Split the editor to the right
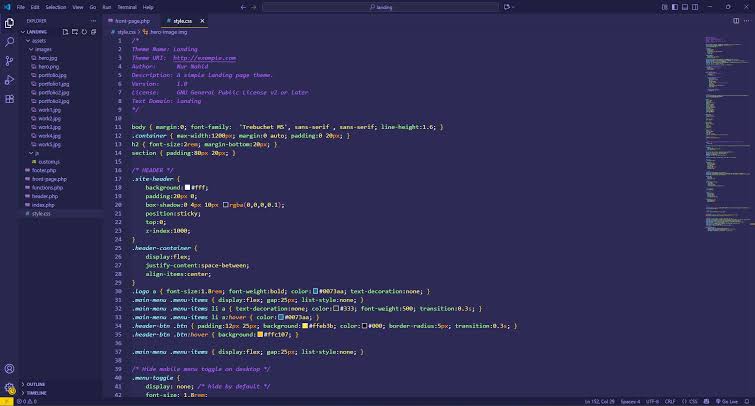 (736, 21)
